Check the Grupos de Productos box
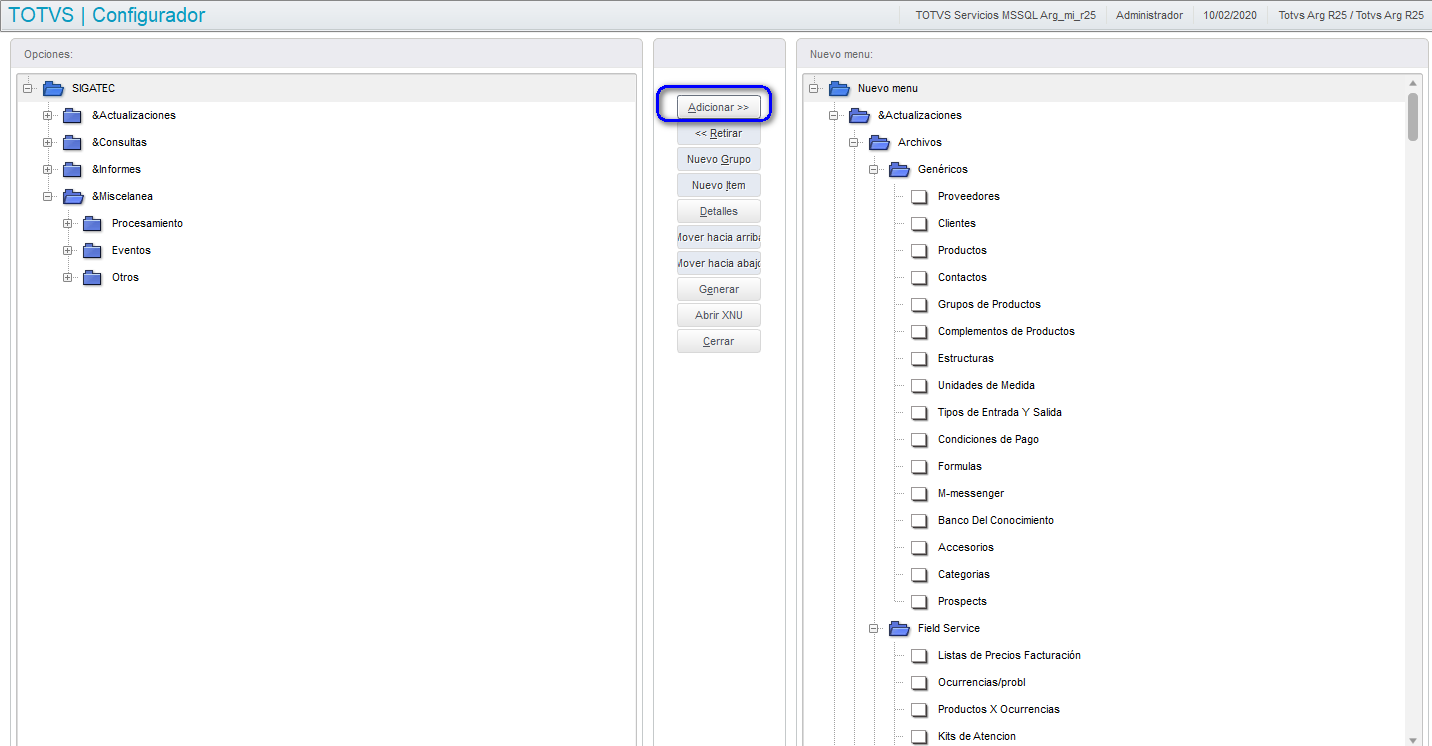 [919, 305]
